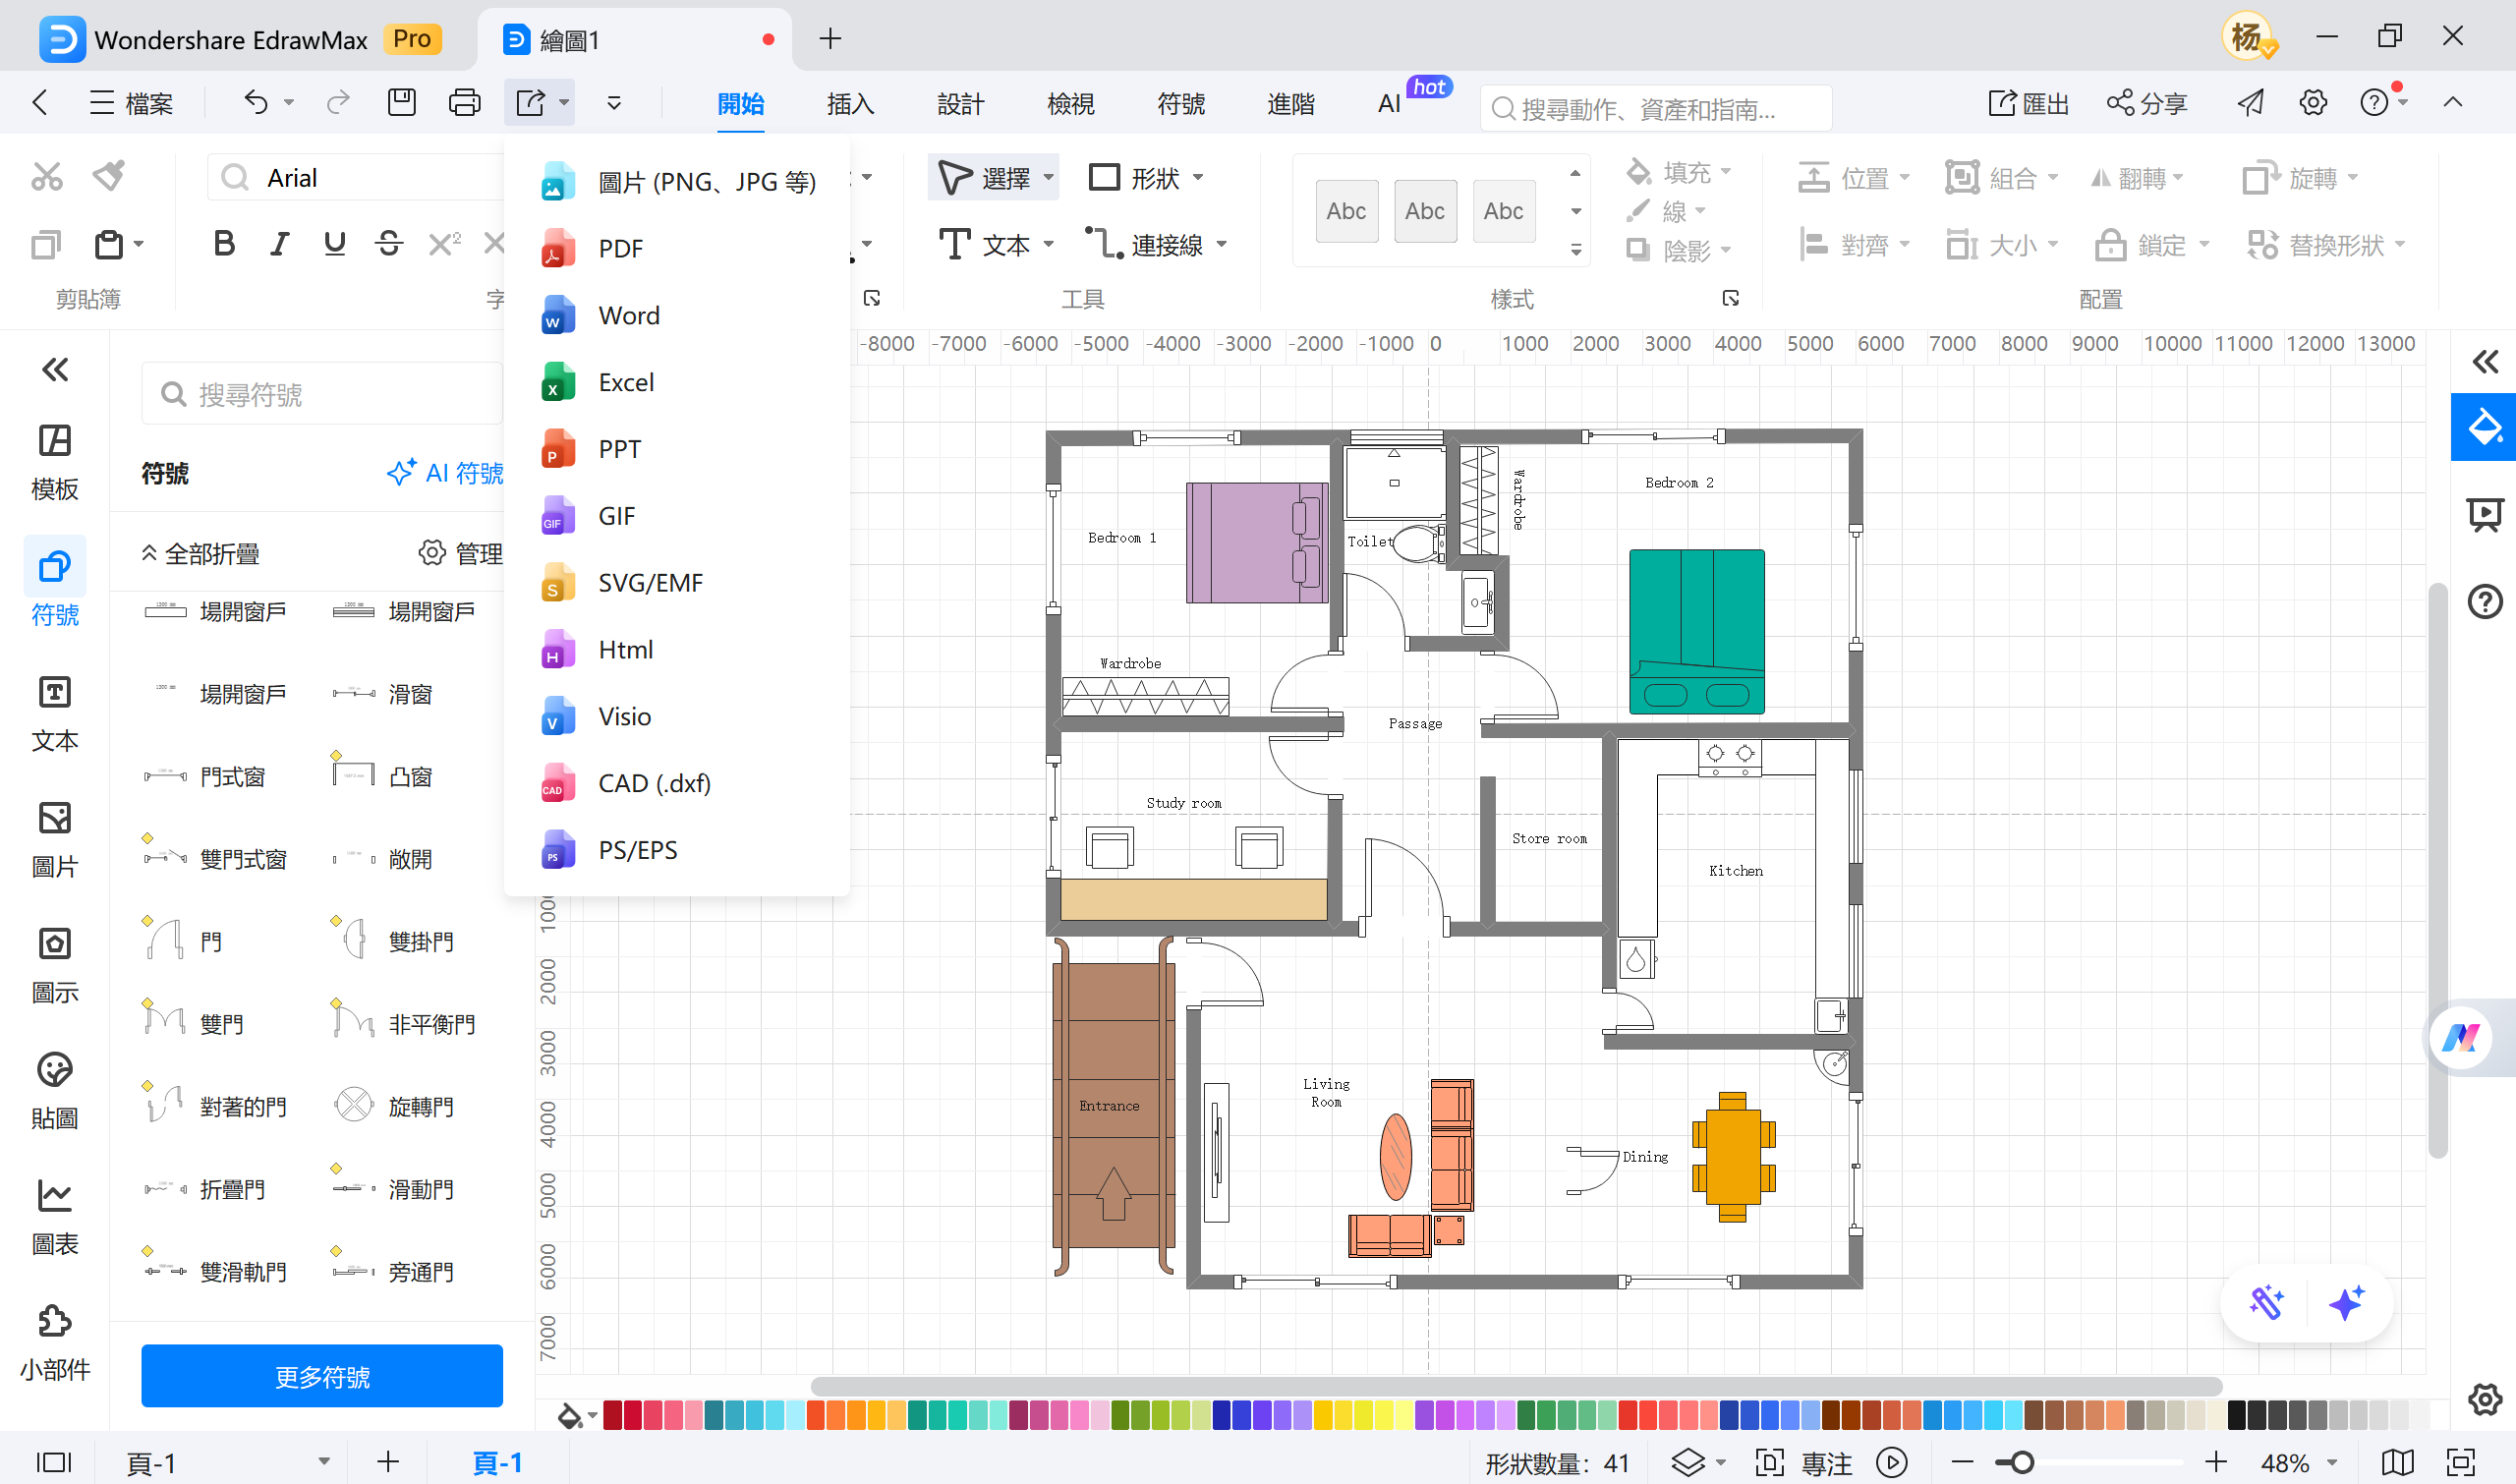Select the Word export option
Viewport: 2516px width, 1484px height.
pyautogui.click(x=628, y=315)
